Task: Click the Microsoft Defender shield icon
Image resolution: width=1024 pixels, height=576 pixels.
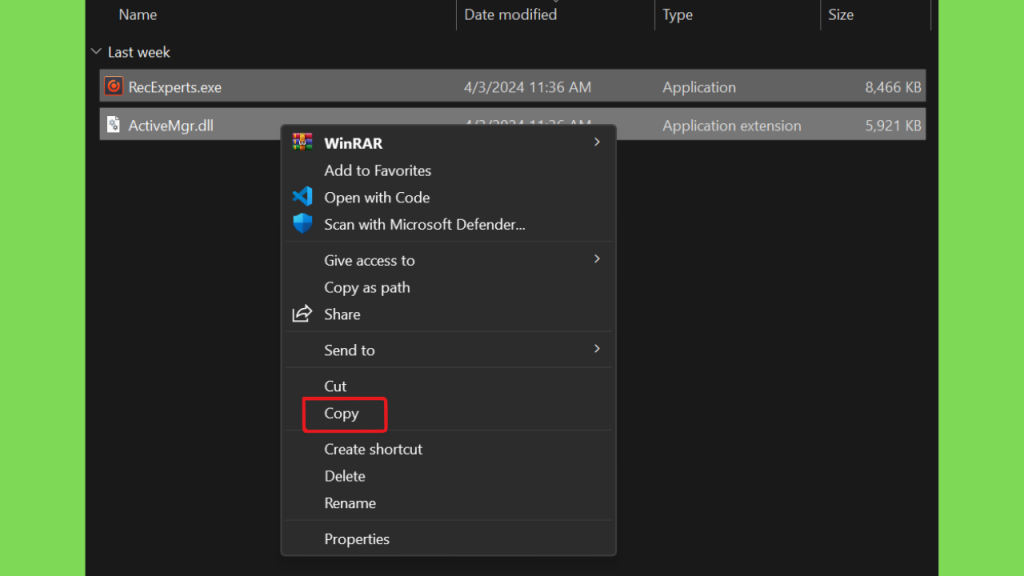Action: click(302, 223)
